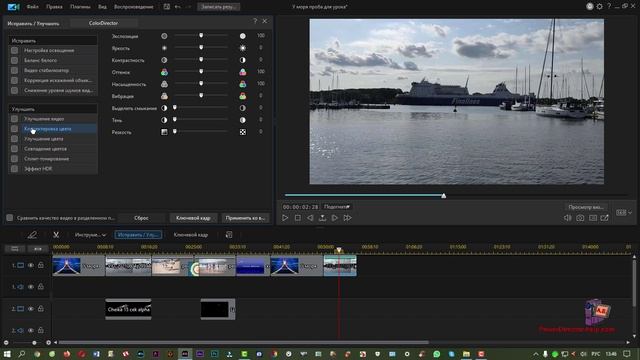The image size is (640, 360).
Task: Open the Плагины menu
Action: 80,7
